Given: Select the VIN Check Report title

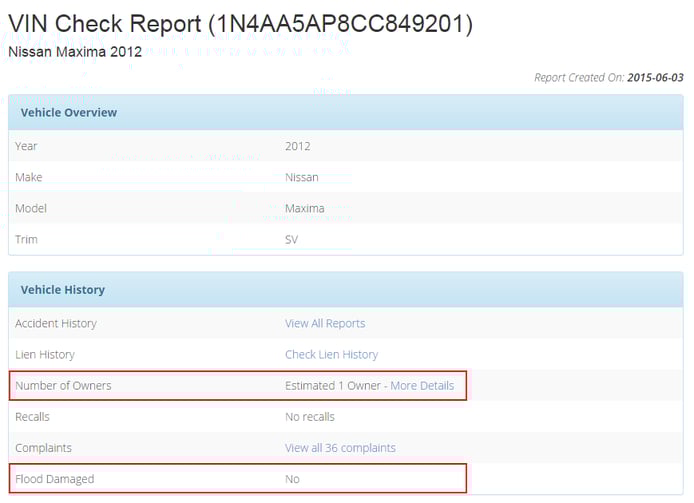Looking at the screenshot, I should 240,24.
